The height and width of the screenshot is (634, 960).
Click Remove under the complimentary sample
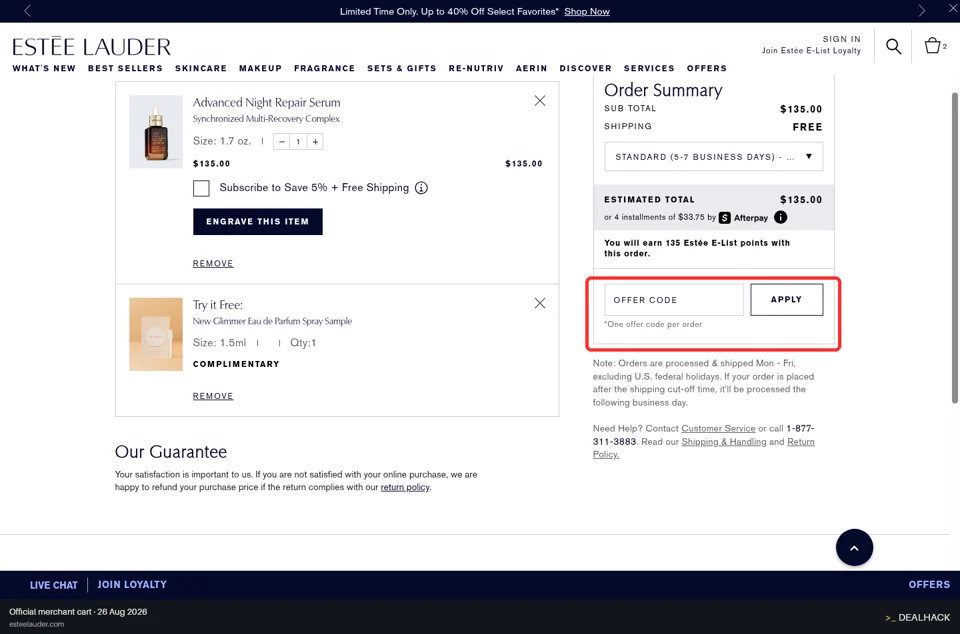pyautogui.click(x=213, y=396)
